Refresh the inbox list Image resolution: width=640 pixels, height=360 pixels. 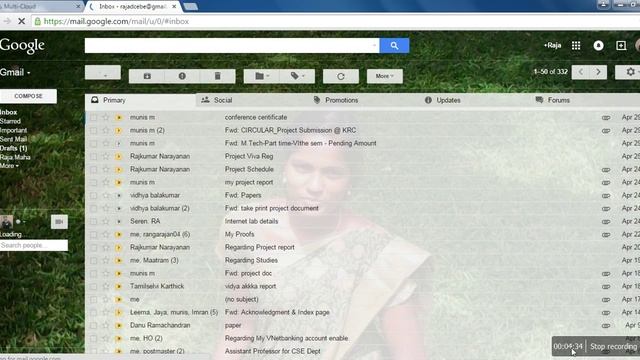point(341,76)
